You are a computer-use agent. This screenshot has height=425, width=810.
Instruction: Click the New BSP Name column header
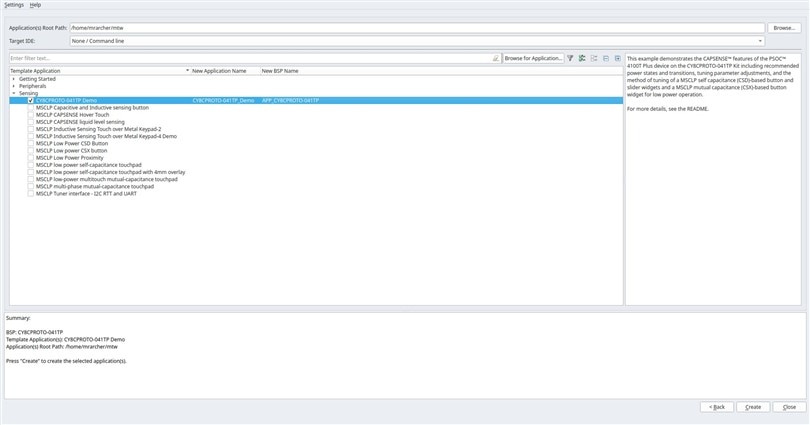point(442,71)
